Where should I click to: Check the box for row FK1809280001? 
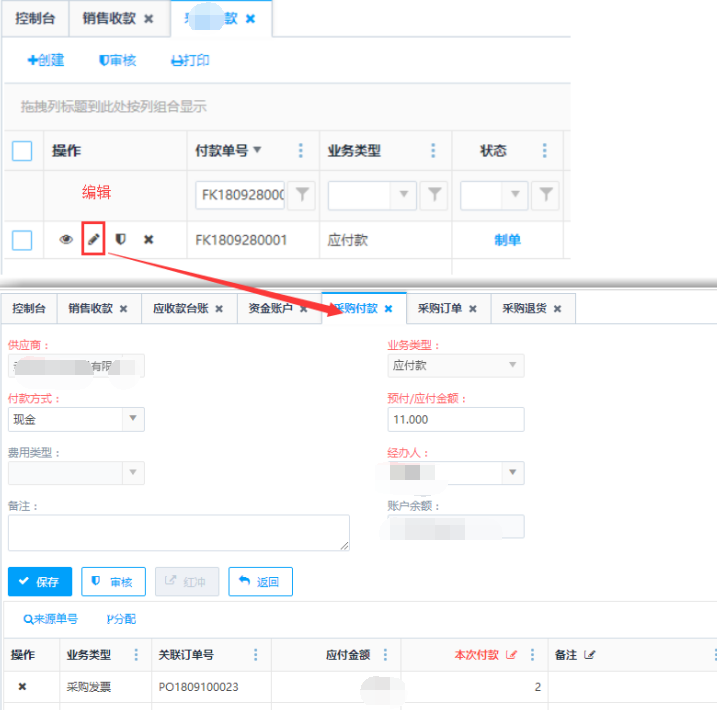tap(22, 240)
